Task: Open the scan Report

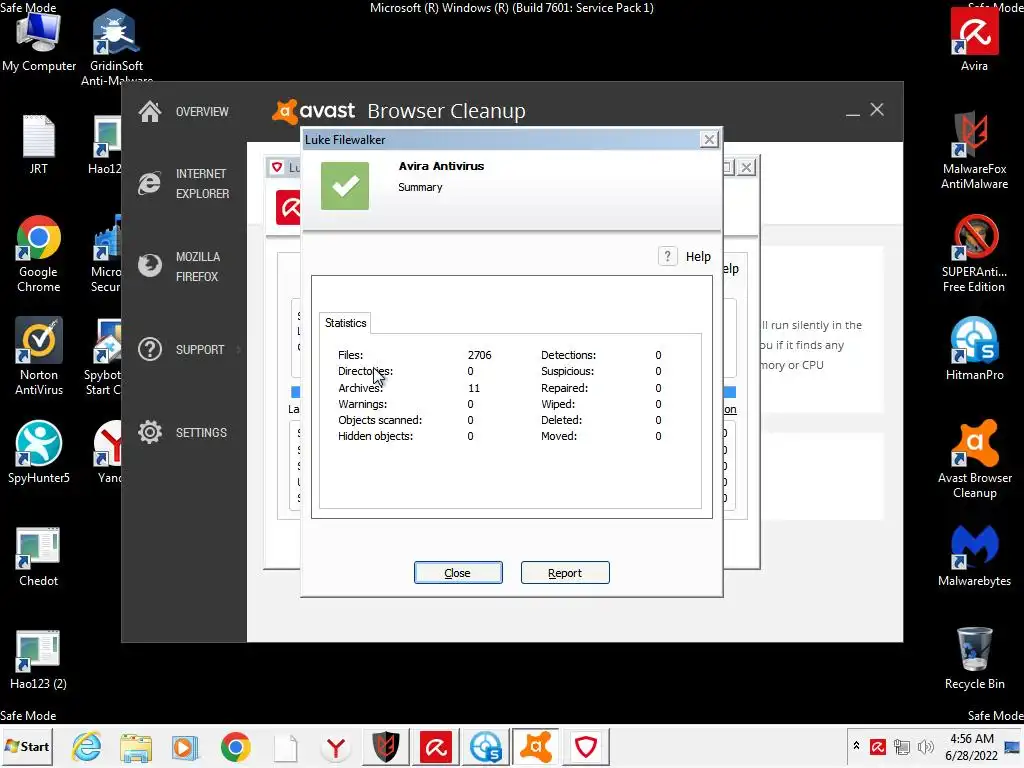Action: point(565,573)
